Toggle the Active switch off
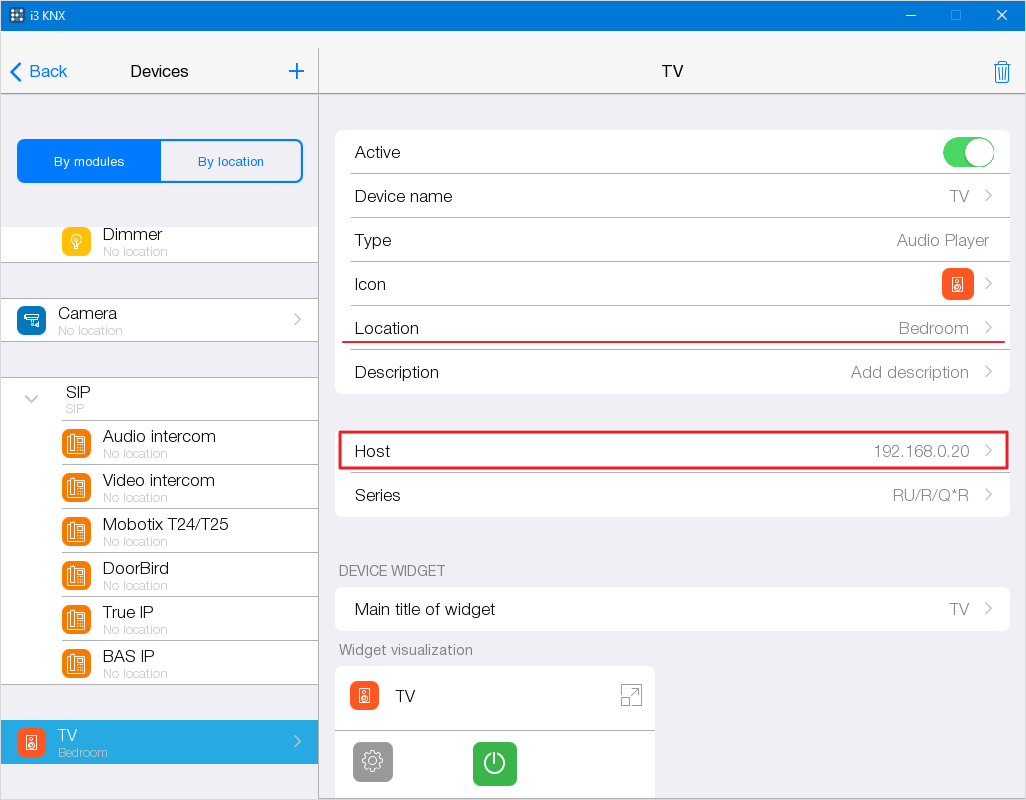The height and width of the screenshot is (800, 1026). click(967, 152)
